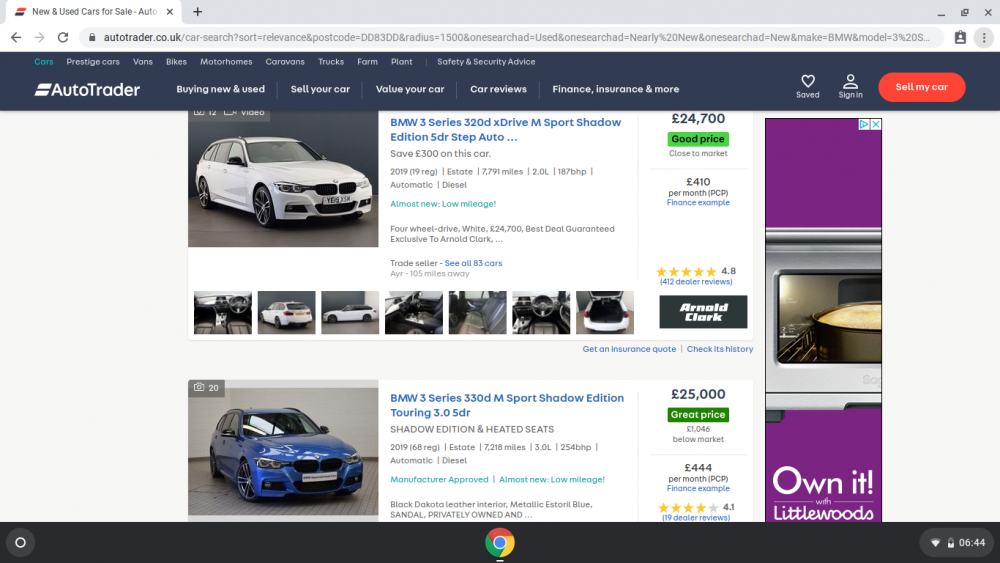This screenshot has height=563, width=1000.
Task: Select the Motorhomes category
Action: click(x=226, y=62)
